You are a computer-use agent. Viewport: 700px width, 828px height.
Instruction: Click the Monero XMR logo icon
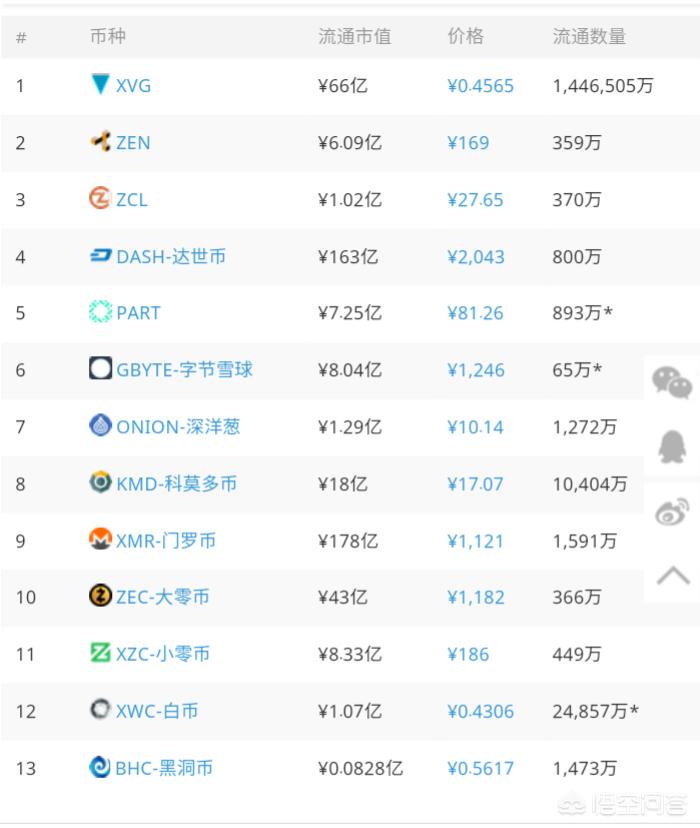100,539
